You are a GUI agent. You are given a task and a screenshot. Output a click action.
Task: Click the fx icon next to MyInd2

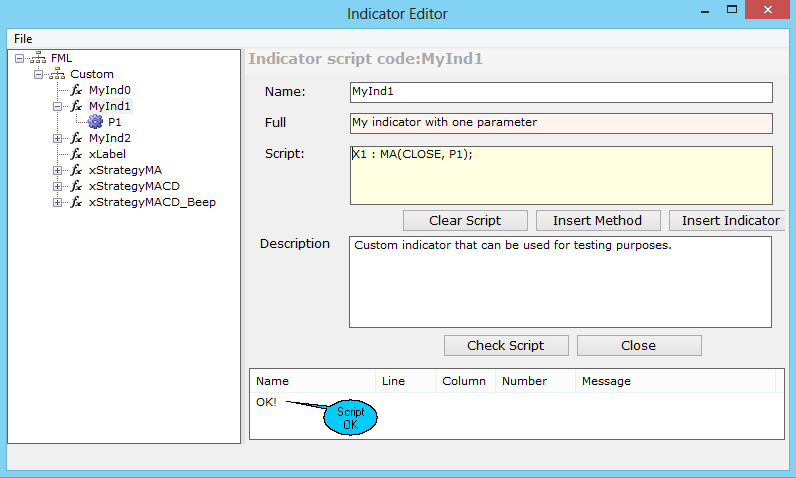(x=76, y=138)
